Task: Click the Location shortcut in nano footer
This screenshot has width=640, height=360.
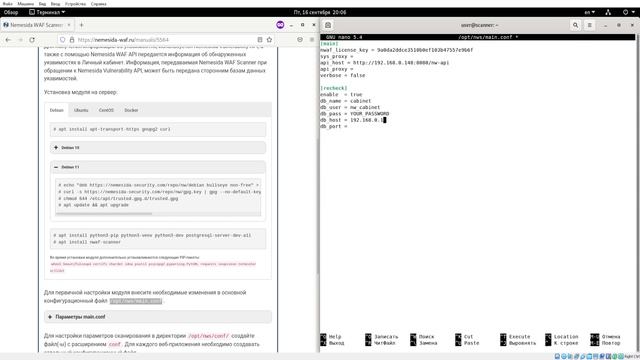Action: pos(562,337)
